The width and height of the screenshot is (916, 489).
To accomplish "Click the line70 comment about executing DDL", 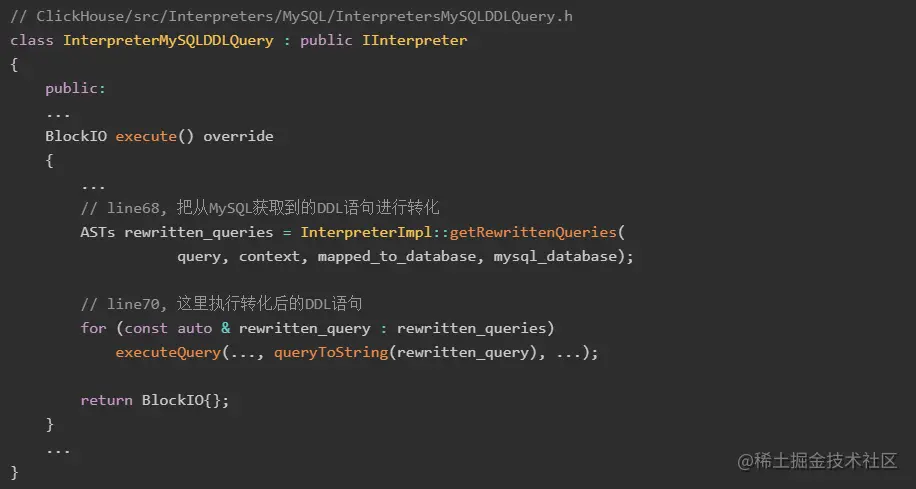I will coord(221,304).
